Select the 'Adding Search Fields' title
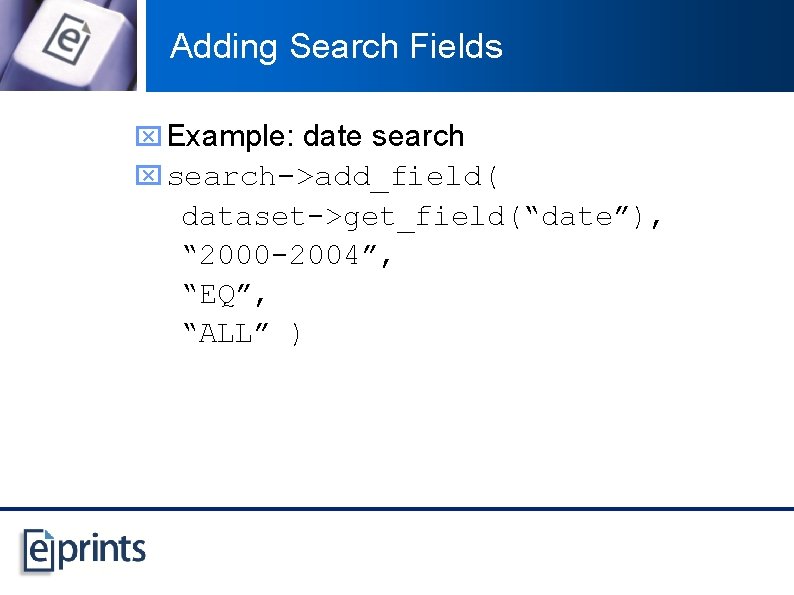 pyautogui.click(x=336, y=47)
